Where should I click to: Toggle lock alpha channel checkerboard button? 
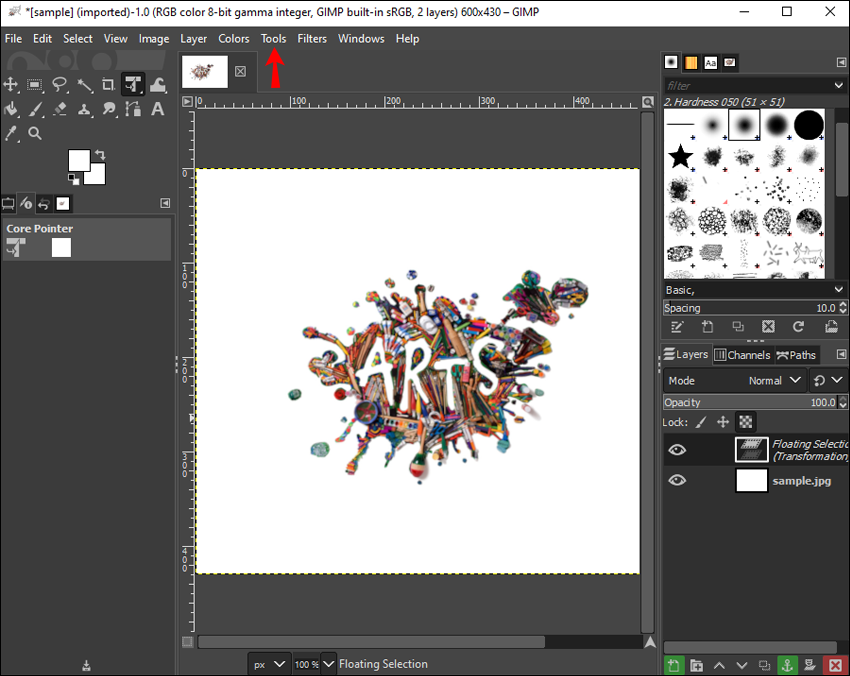click(745, 422)
